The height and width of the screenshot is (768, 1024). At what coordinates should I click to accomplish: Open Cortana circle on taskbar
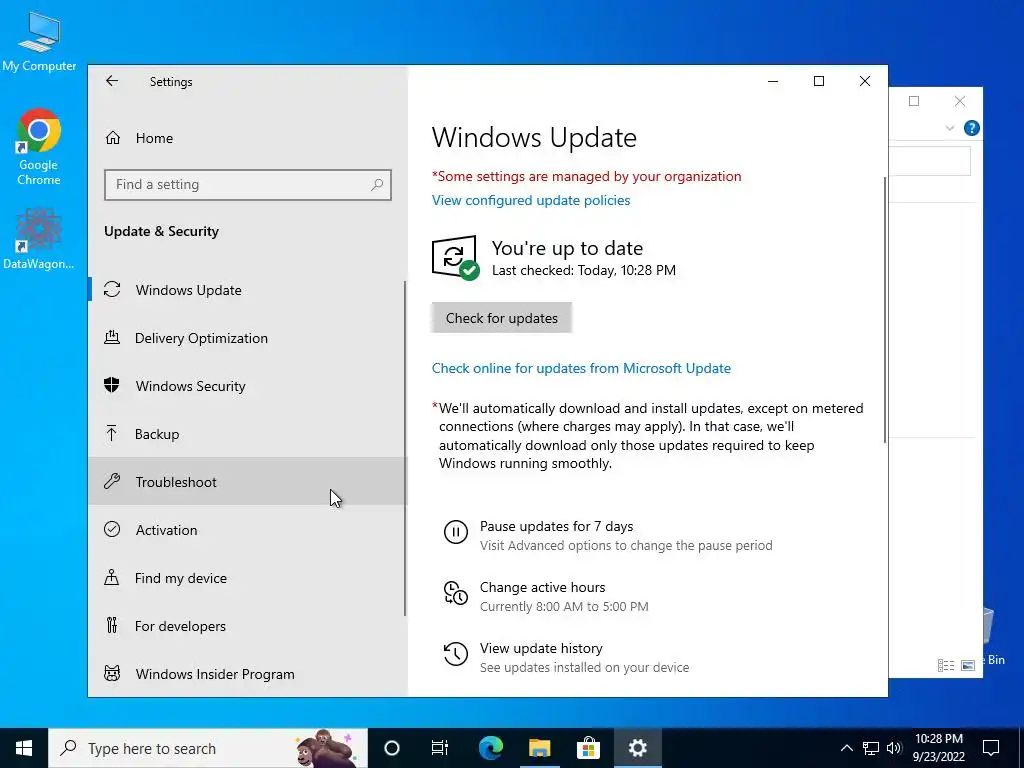tap(392, 748)
